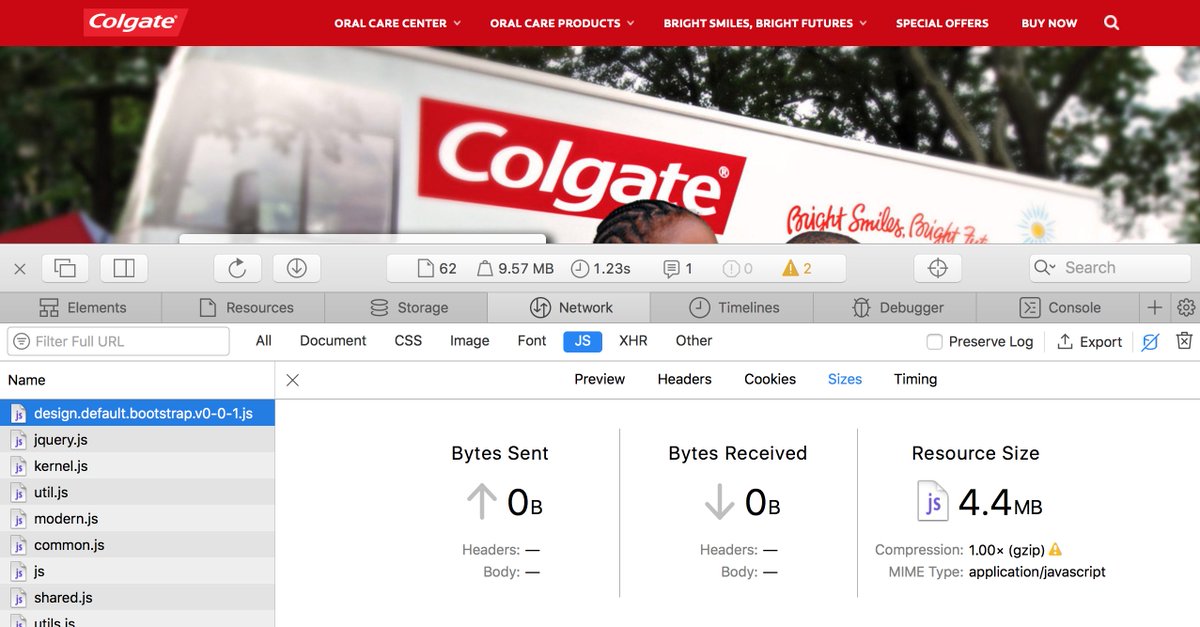Click the compression warning triangle icon
This screenshot has height=627, width=1200.
tap(1055, 549)
